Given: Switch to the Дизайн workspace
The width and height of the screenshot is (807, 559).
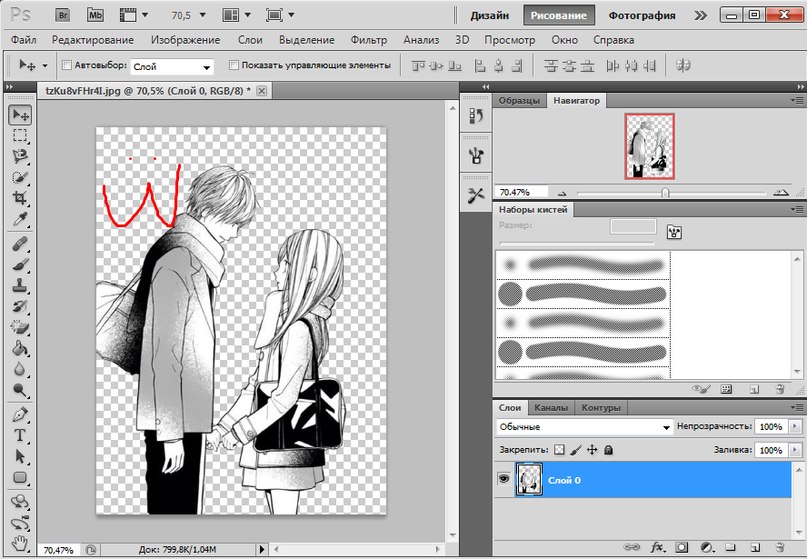Looking at the screenshot, I should 489,15.
